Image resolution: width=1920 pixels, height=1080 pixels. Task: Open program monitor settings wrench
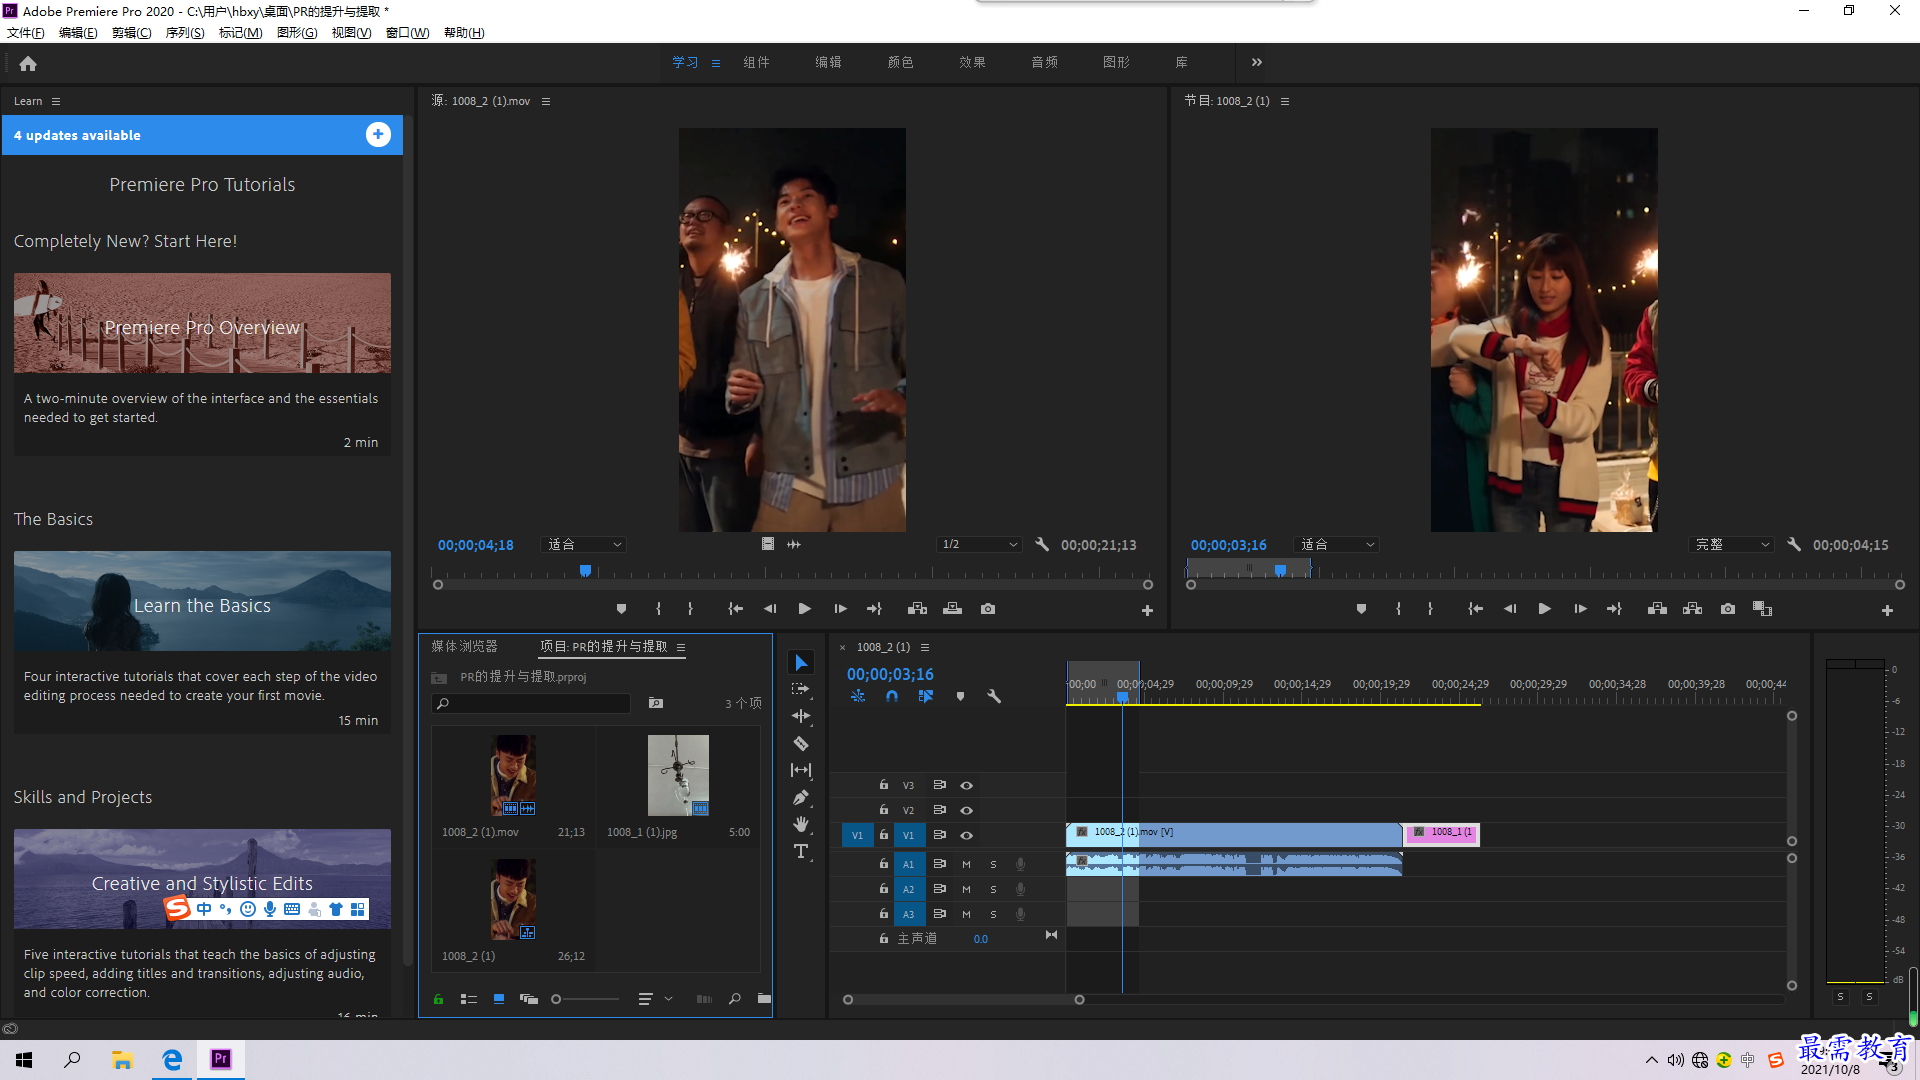1794,545
